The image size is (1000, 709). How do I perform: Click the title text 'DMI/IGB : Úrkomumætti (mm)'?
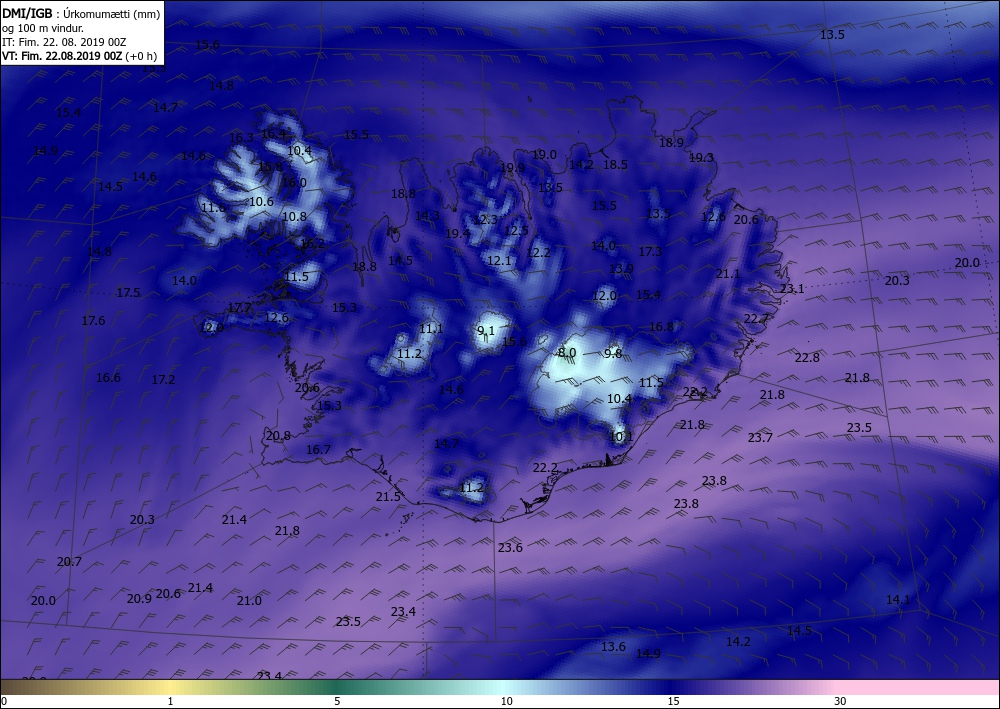(81, 13)
